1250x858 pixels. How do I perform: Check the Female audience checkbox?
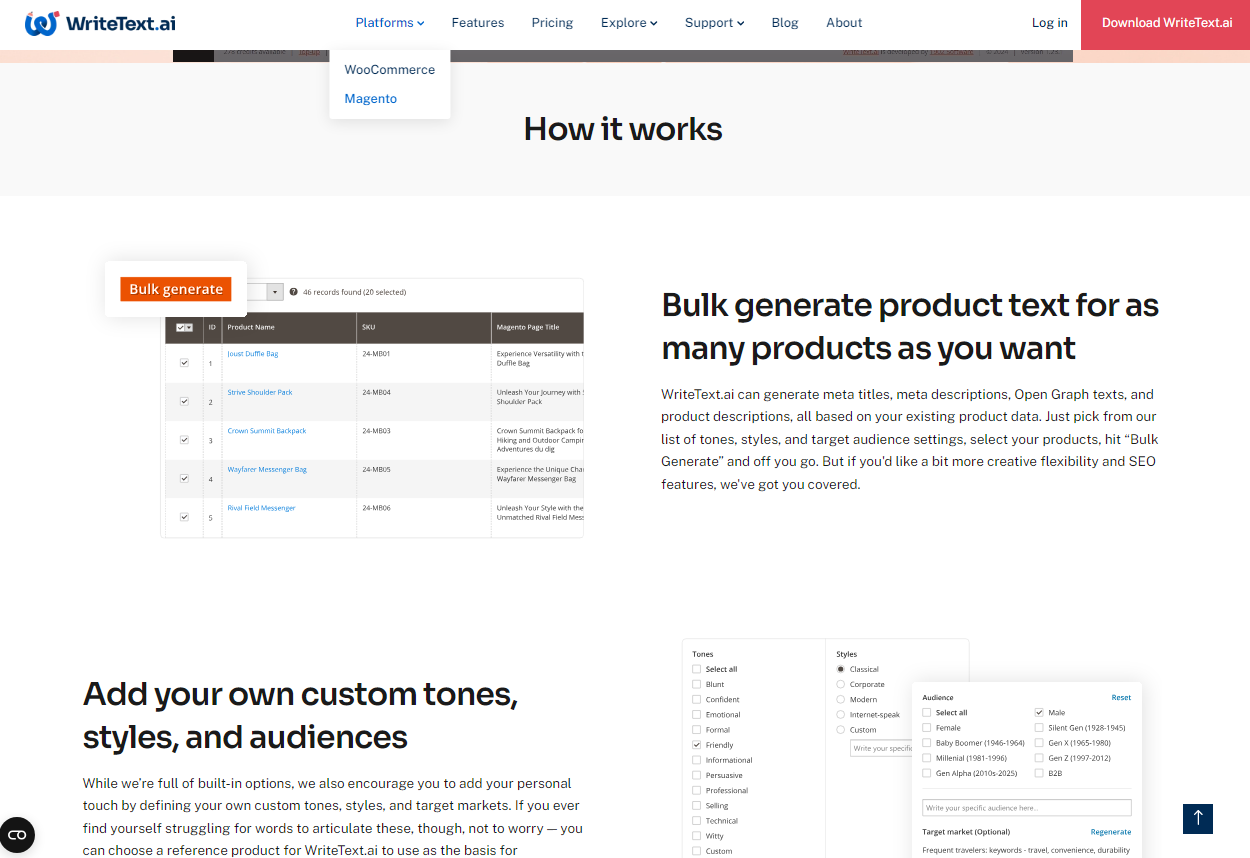pyautogui.click(x=927, y=728)
